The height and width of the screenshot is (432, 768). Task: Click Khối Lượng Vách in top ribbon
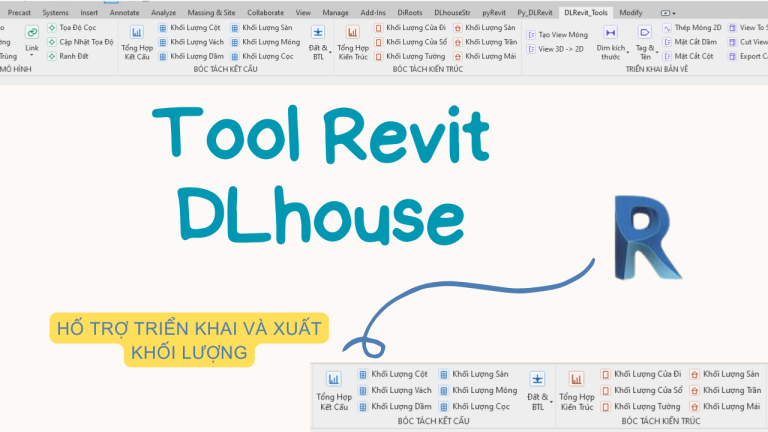point(191,42)
